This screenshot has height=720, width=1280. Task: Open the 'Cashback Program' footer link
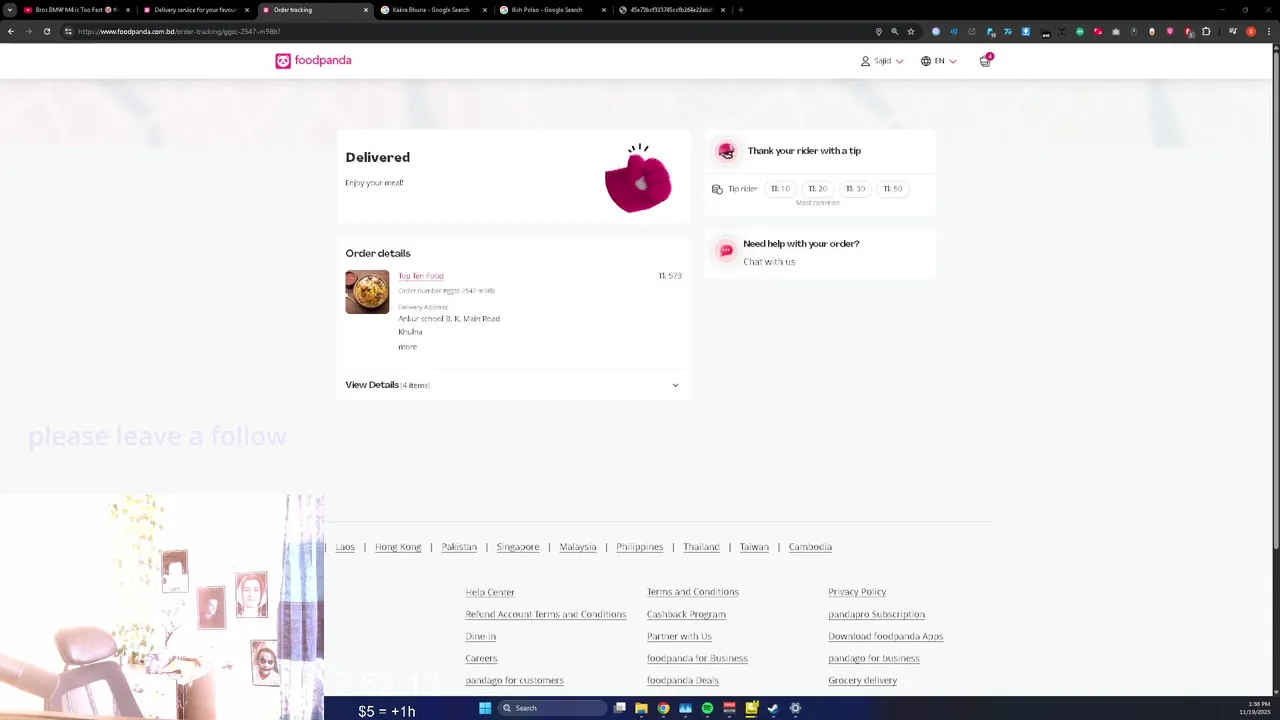pos(686,614)
